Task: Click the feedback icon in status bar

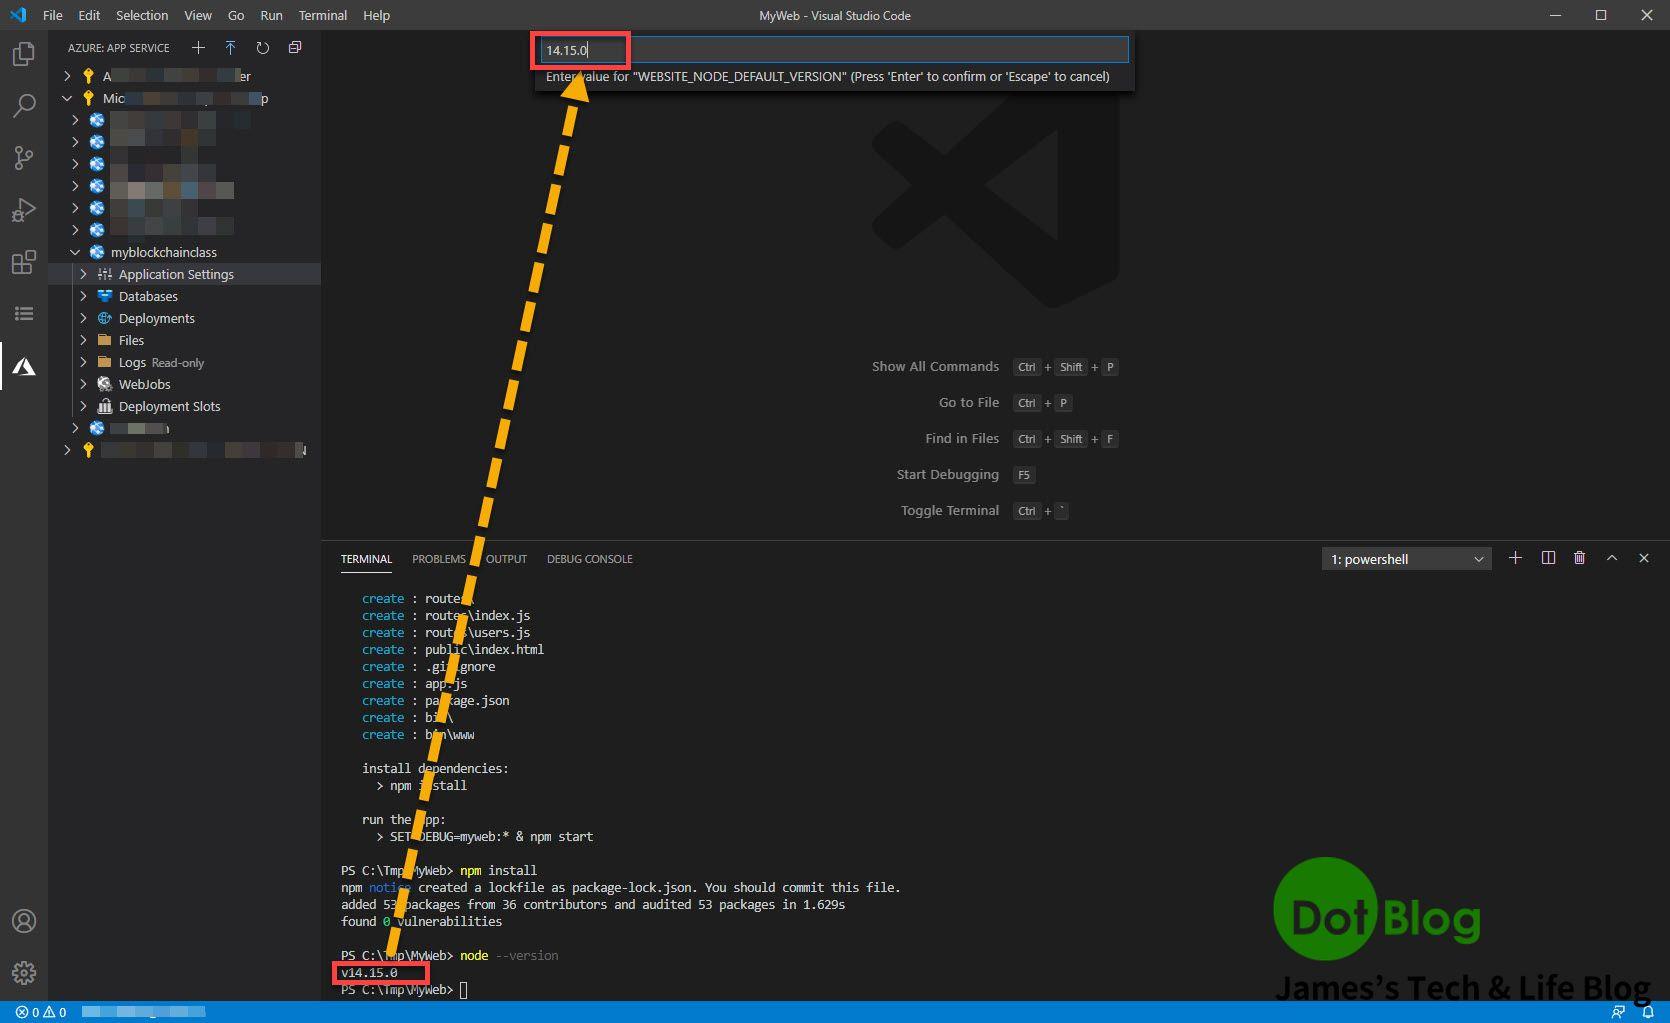Action: point(1617,1012)
